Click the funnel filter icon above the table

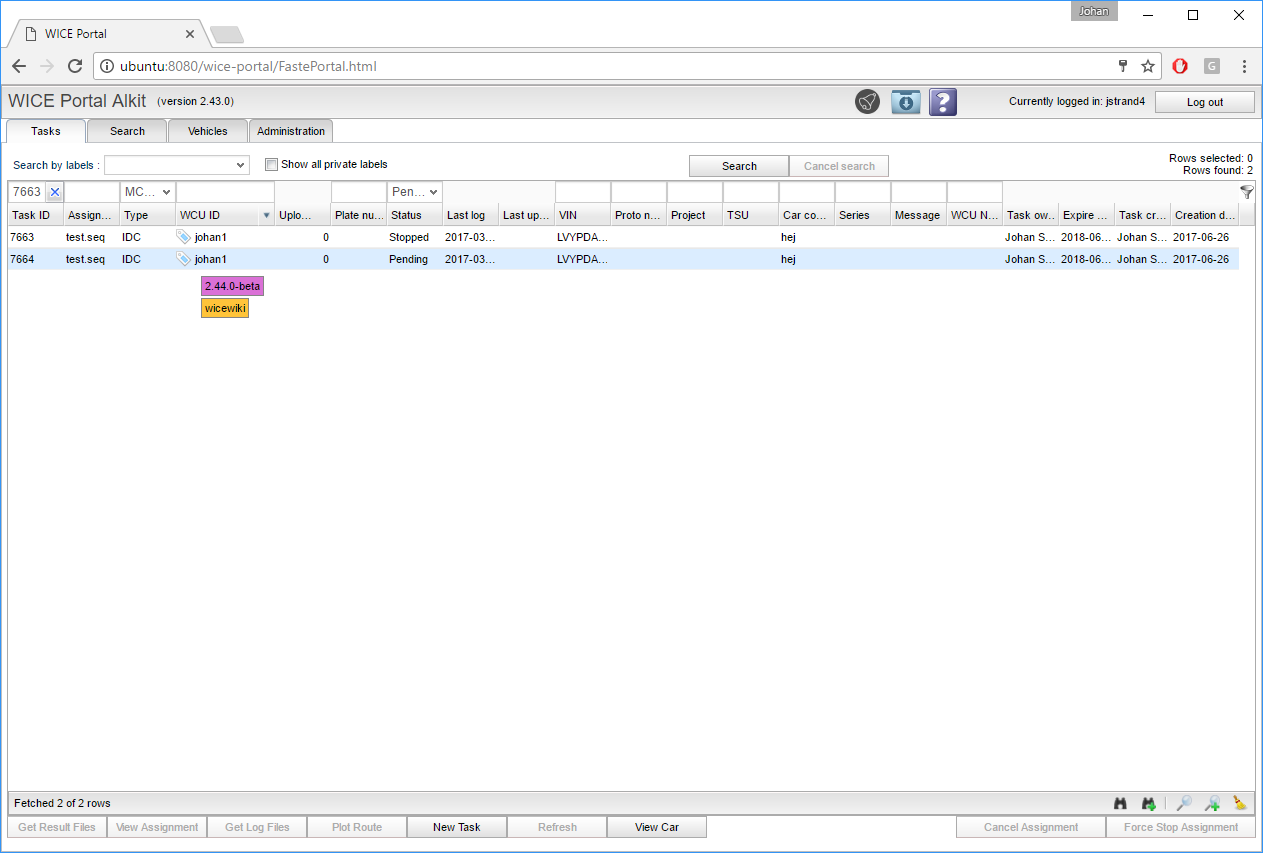point(1246,192)
